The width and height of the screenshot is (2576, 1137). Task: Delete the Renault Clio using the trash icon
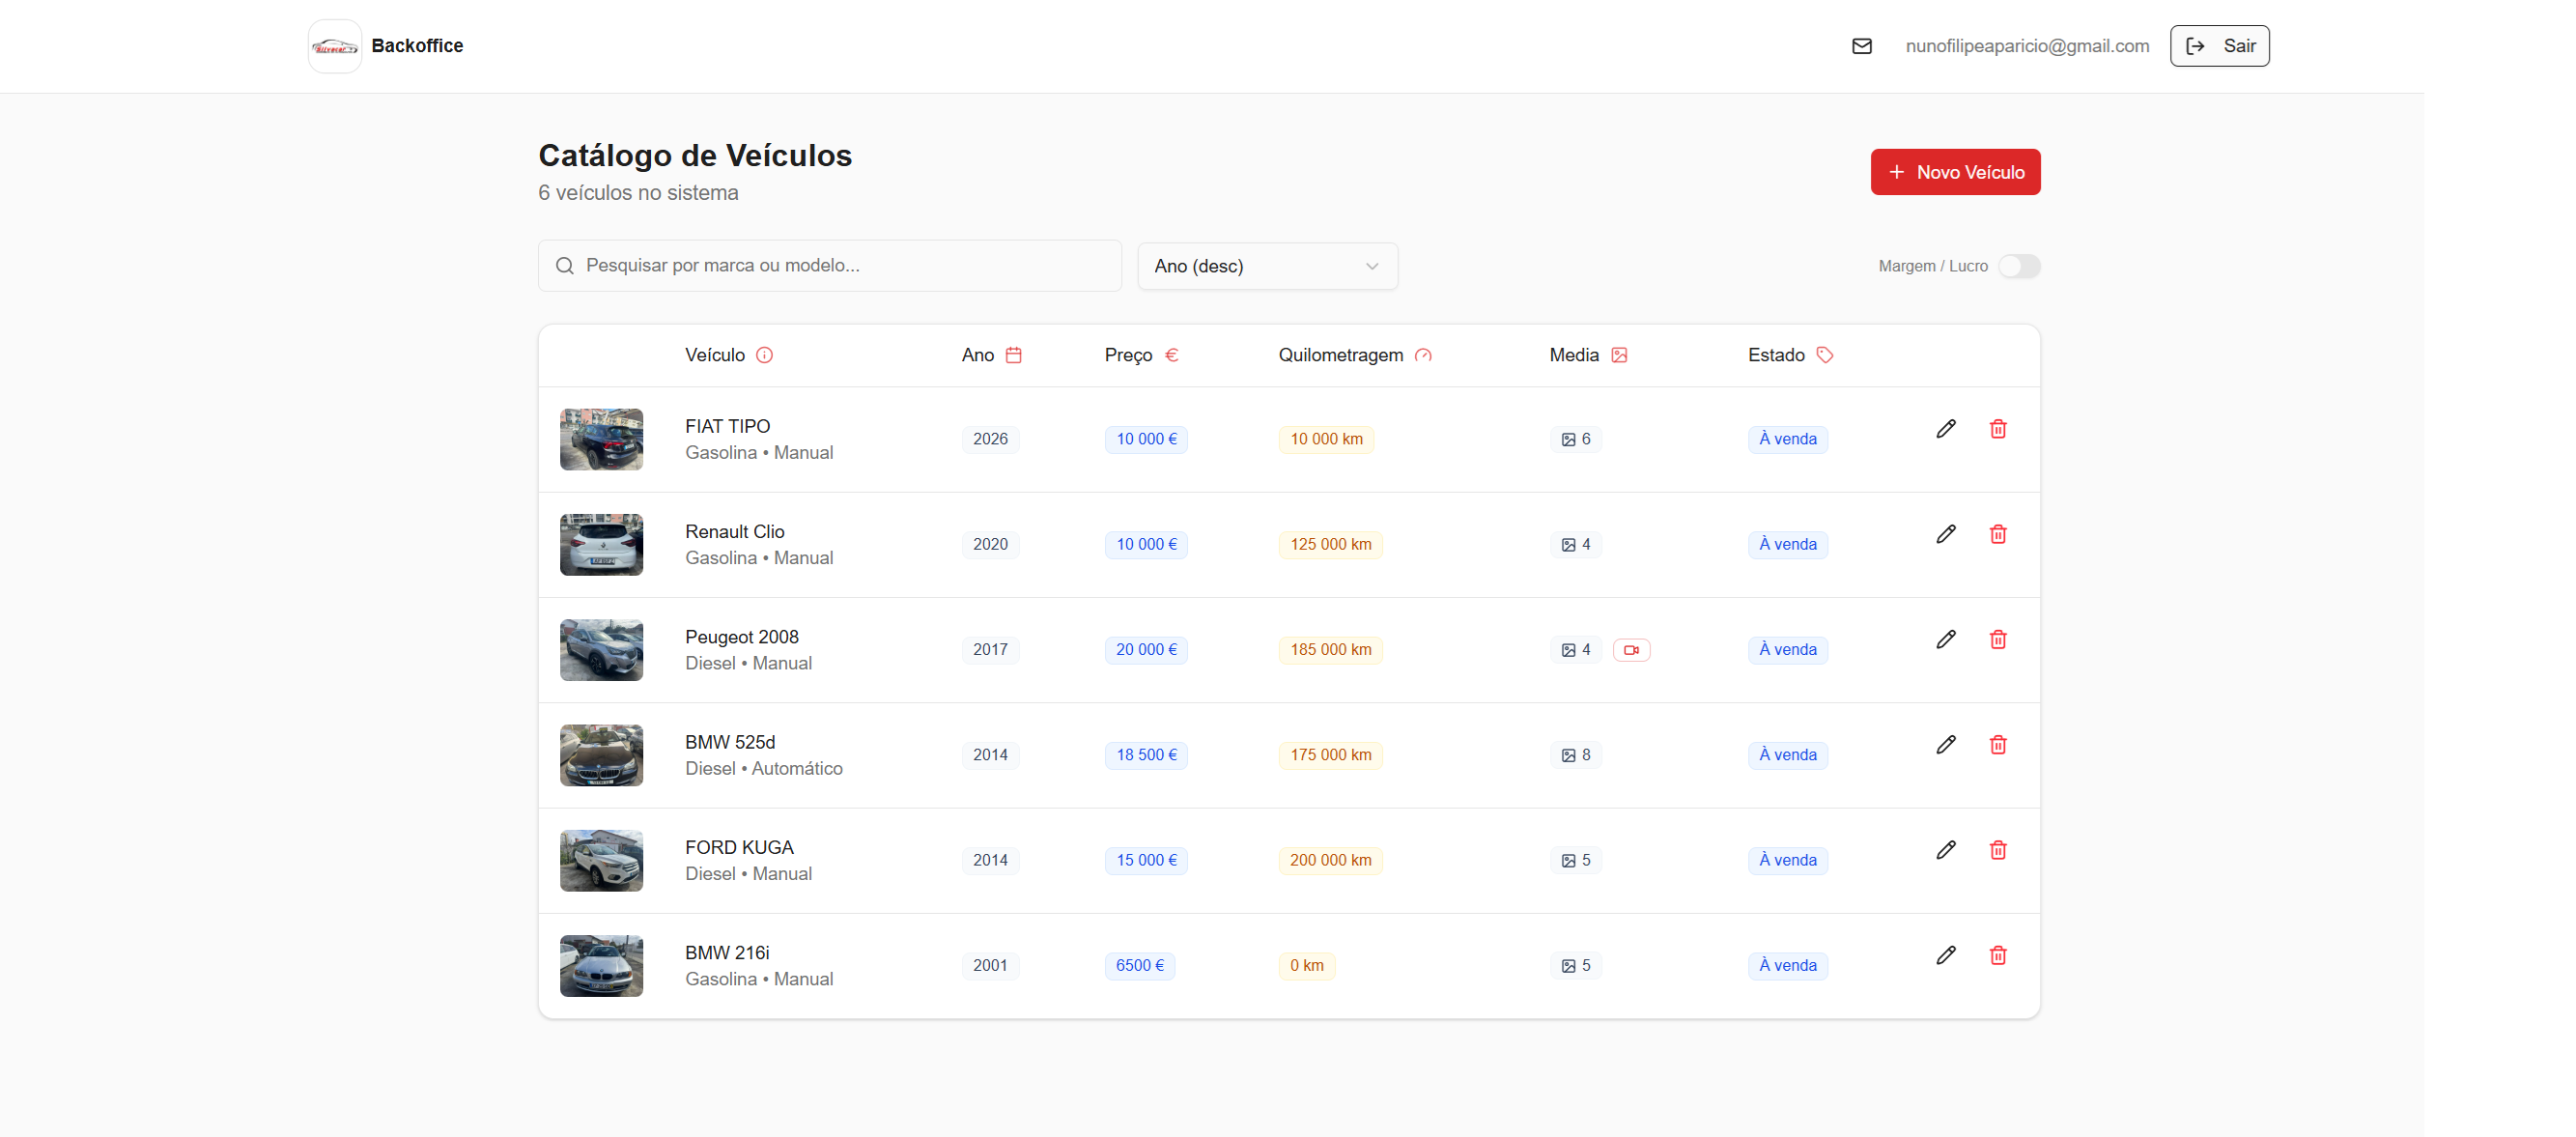1998,534
